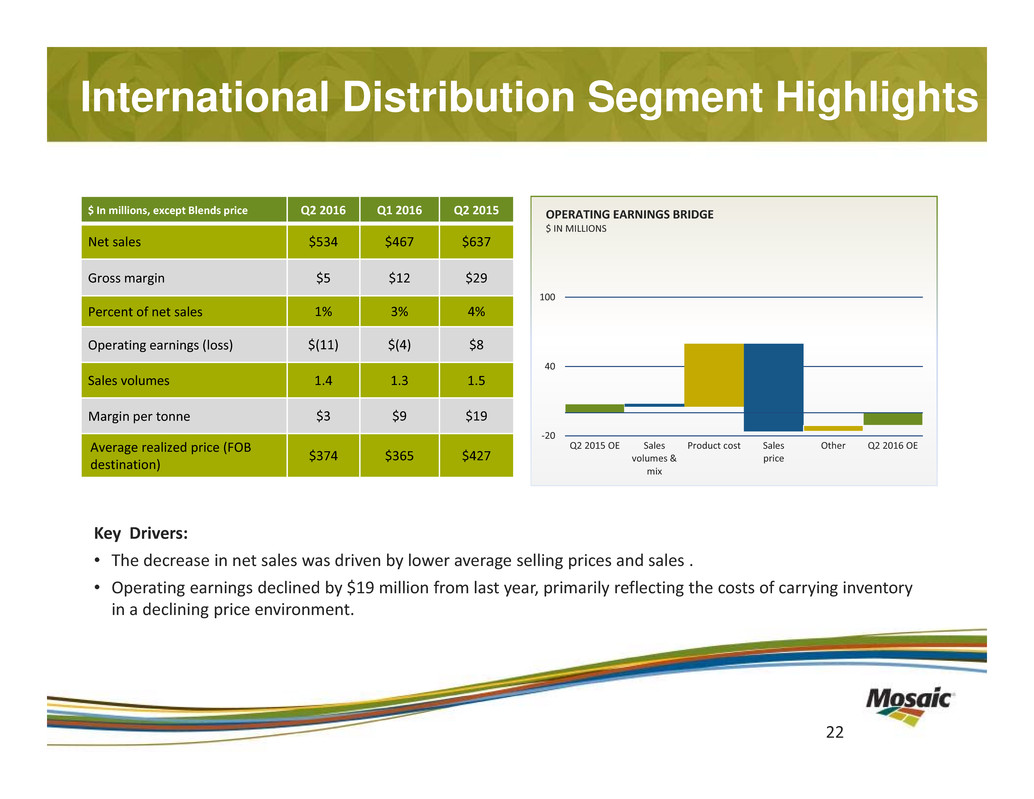The height and width of the screenshot is (799, 1034).
Task: Click the bullet about operating earnings decline
Action: tap(510, 598)
